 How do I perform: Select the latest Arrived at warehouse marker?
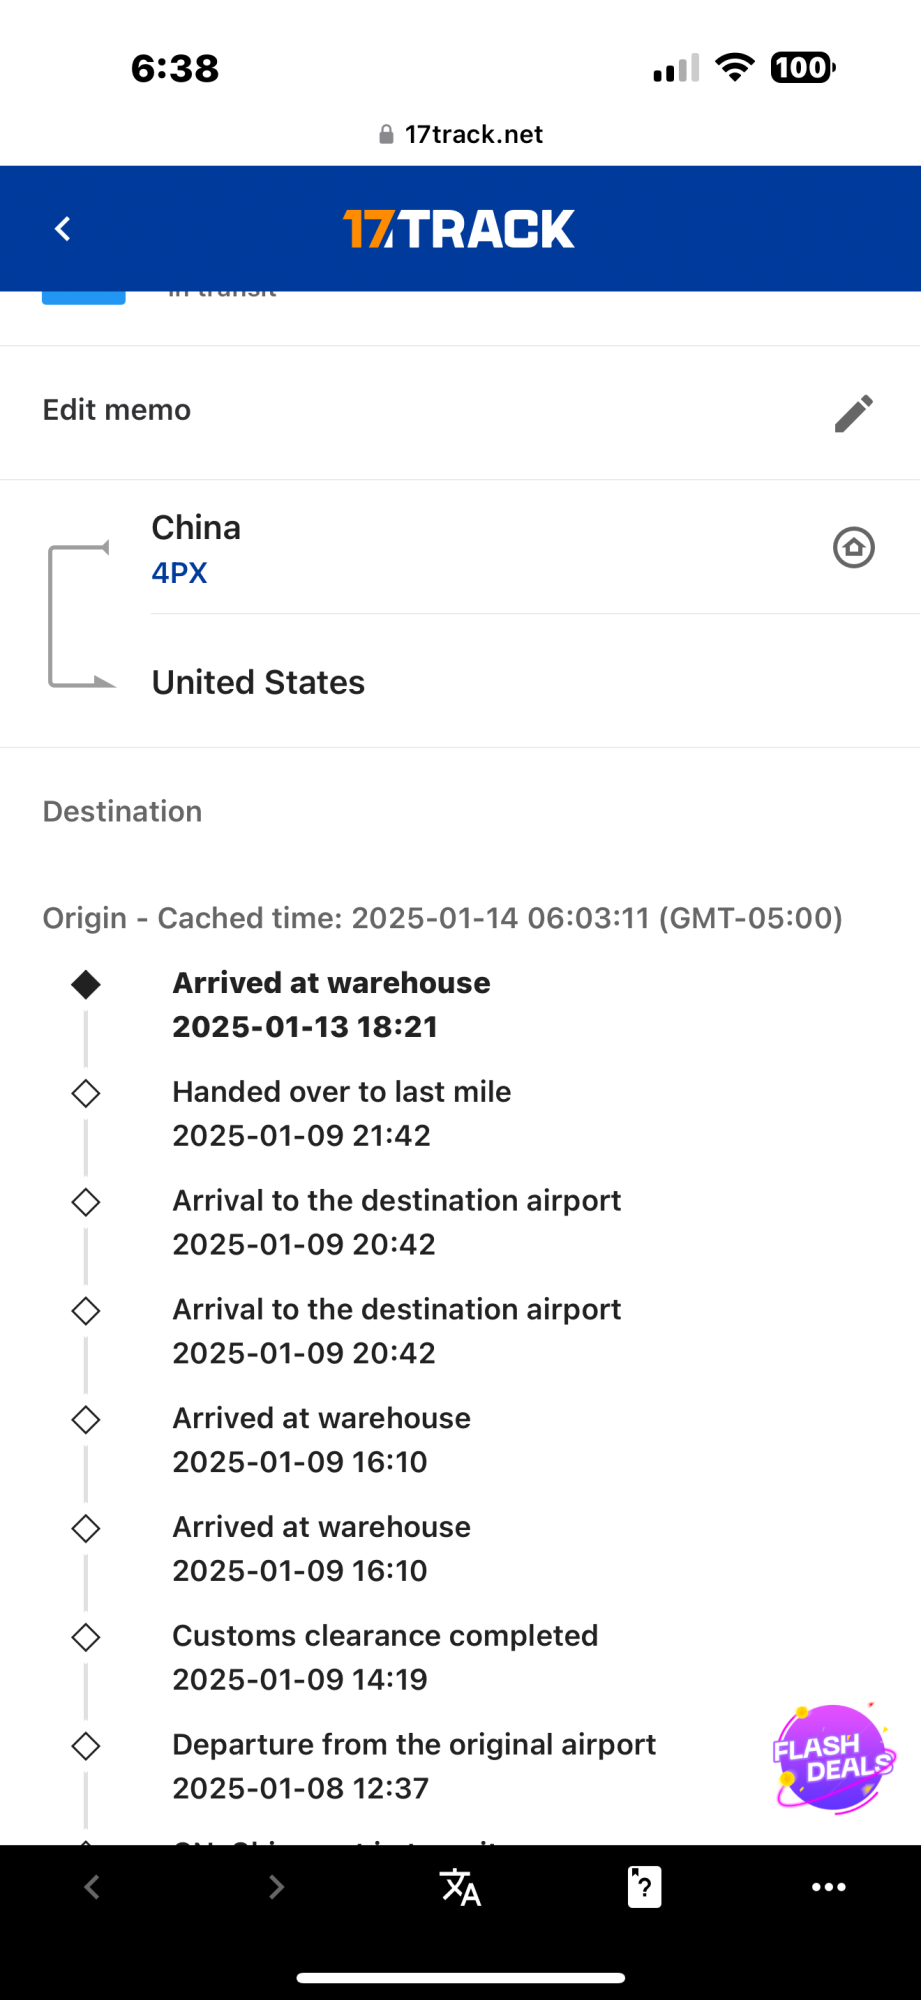coord(86,985)
